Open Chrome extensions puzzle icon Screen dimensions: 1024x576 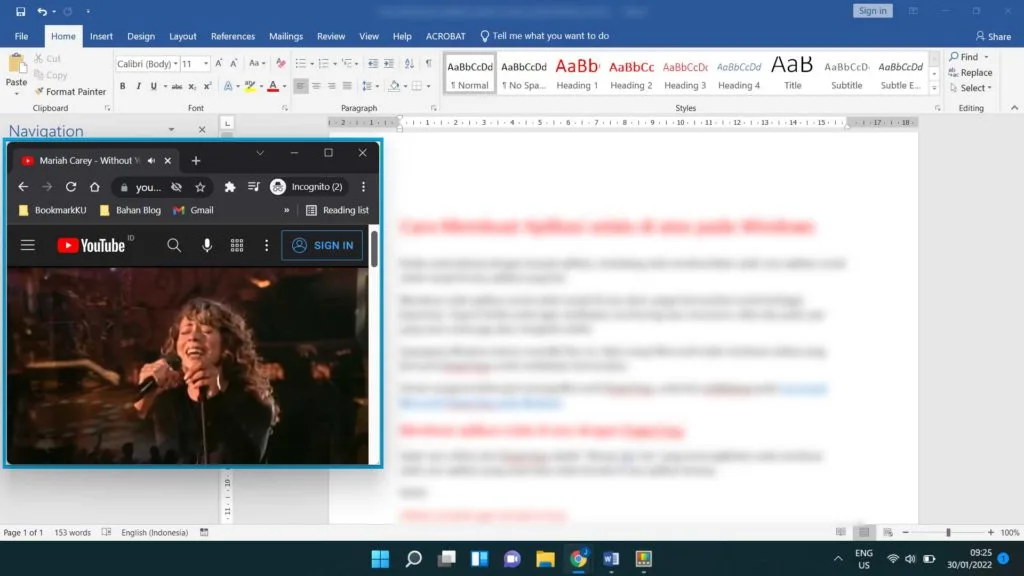230,187
